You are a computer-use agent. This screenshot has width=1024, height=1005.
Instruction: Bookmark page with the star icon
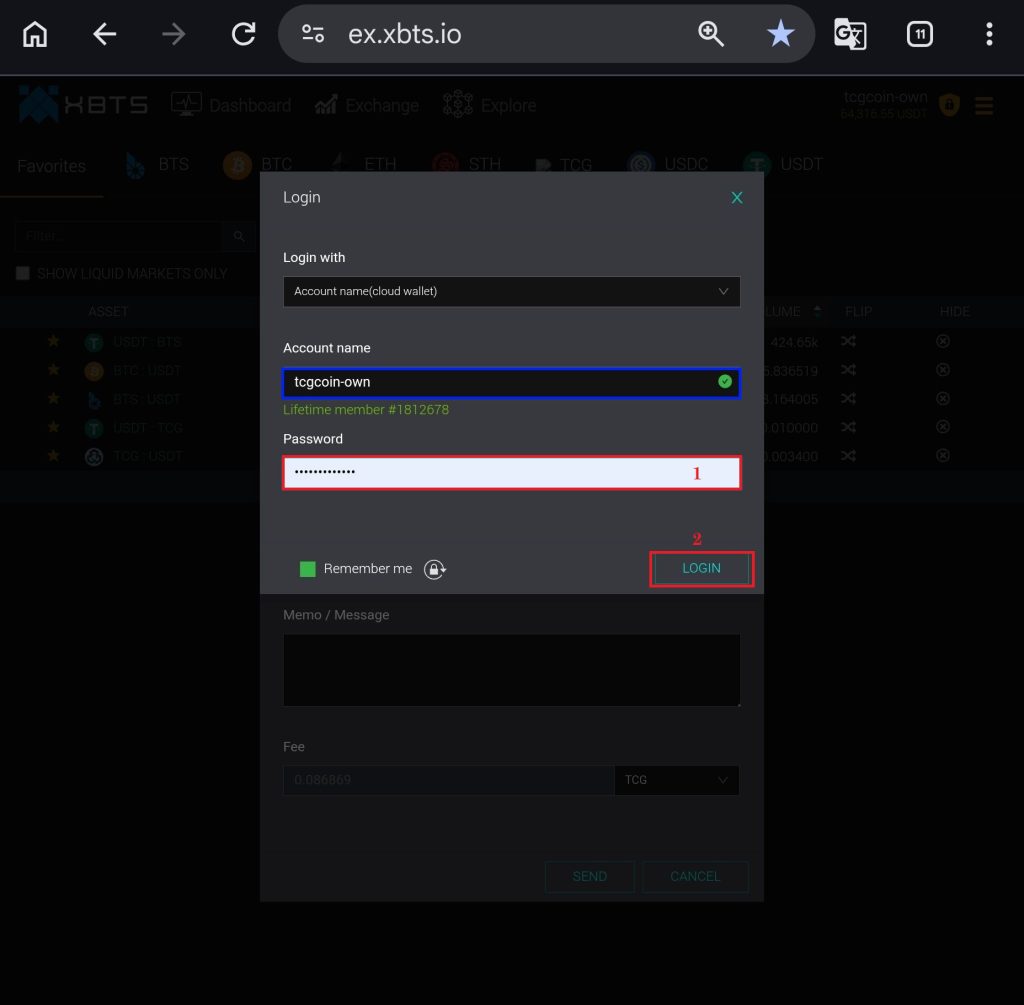[x=780, y=34]
